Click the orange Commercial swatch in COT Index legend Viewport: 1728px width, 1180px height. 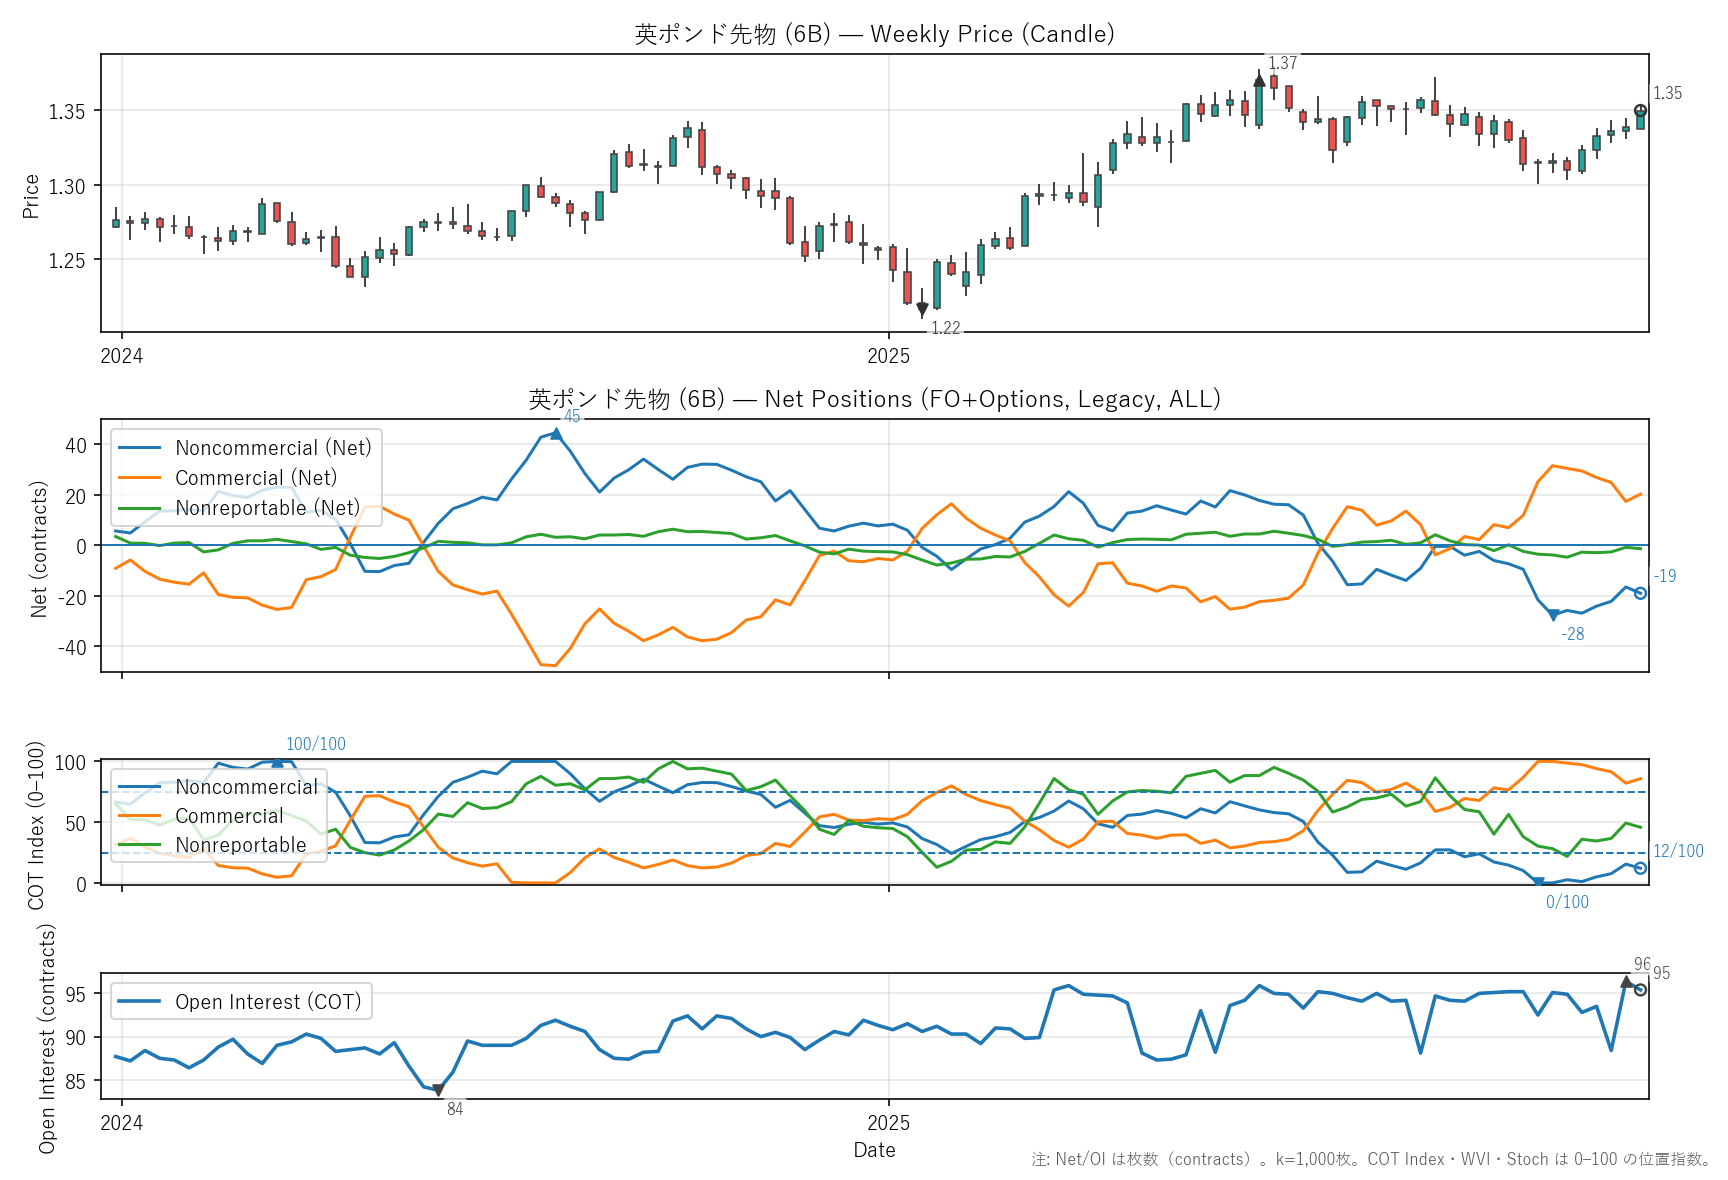point(140,816)
